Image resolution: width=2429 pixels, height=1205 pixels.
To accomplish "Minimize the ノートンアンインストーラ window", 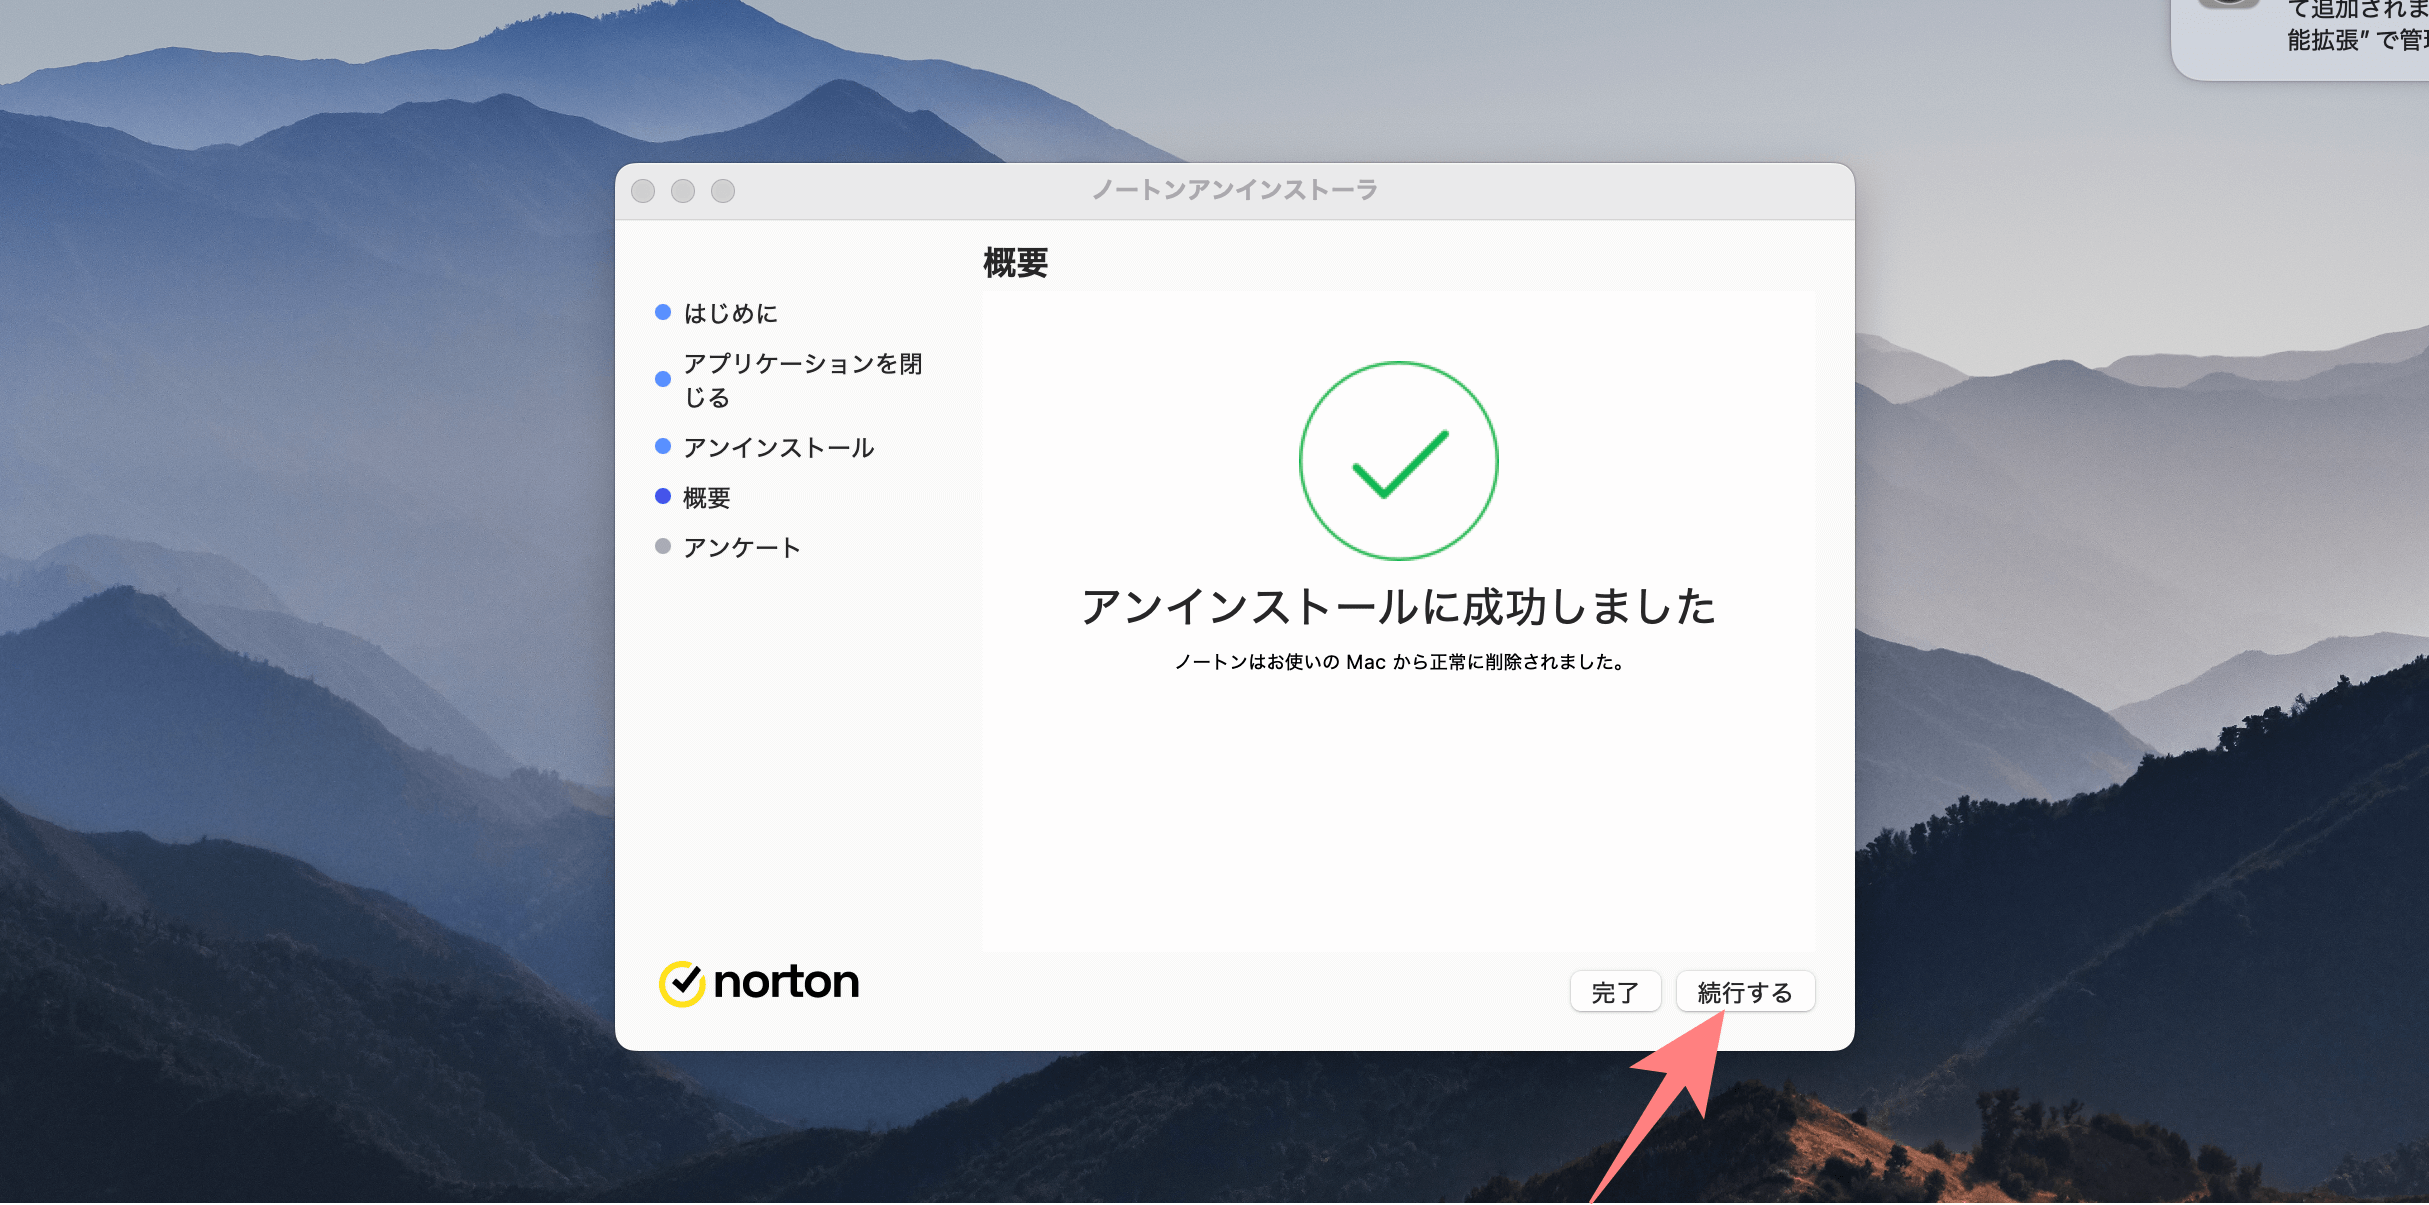I will 683,191.
